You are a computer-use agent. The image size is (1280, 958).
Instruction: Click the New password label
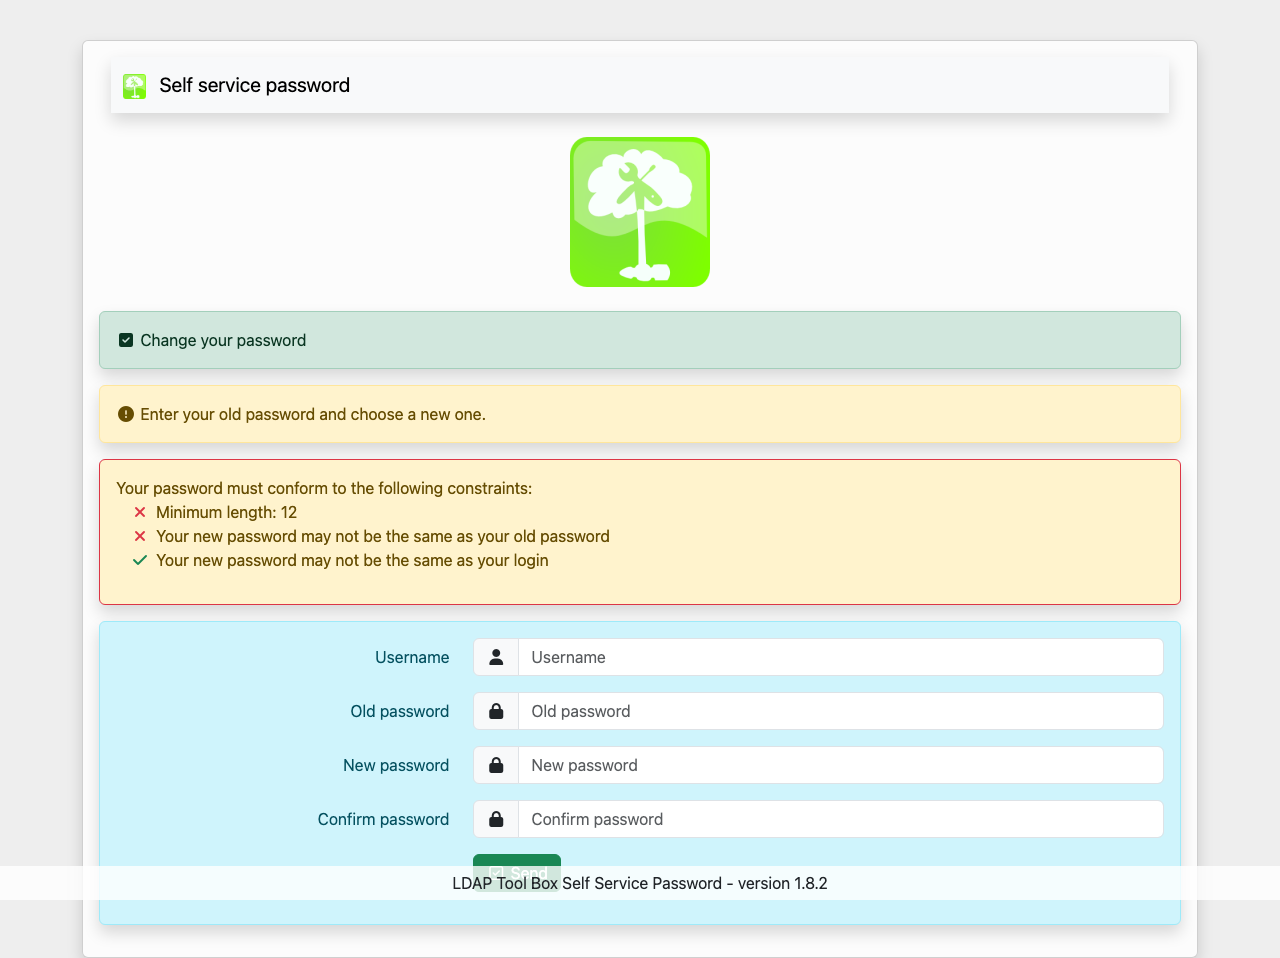[396, 765]
